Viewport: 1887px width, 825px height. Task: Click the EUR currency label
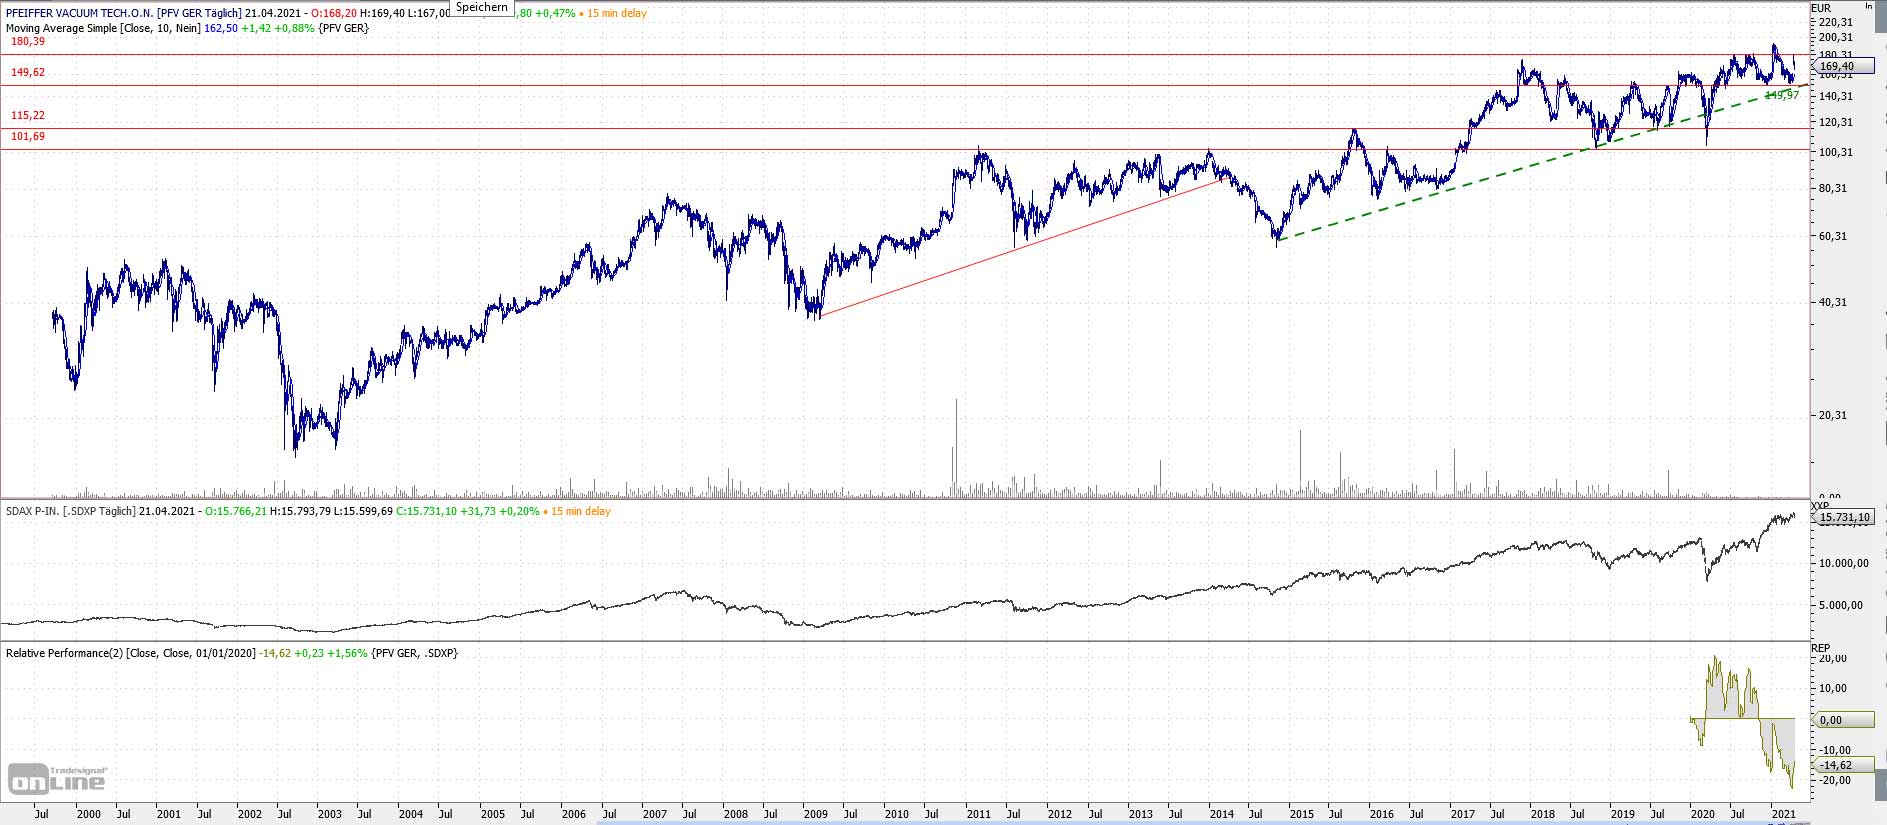[x=1822, y=8]
